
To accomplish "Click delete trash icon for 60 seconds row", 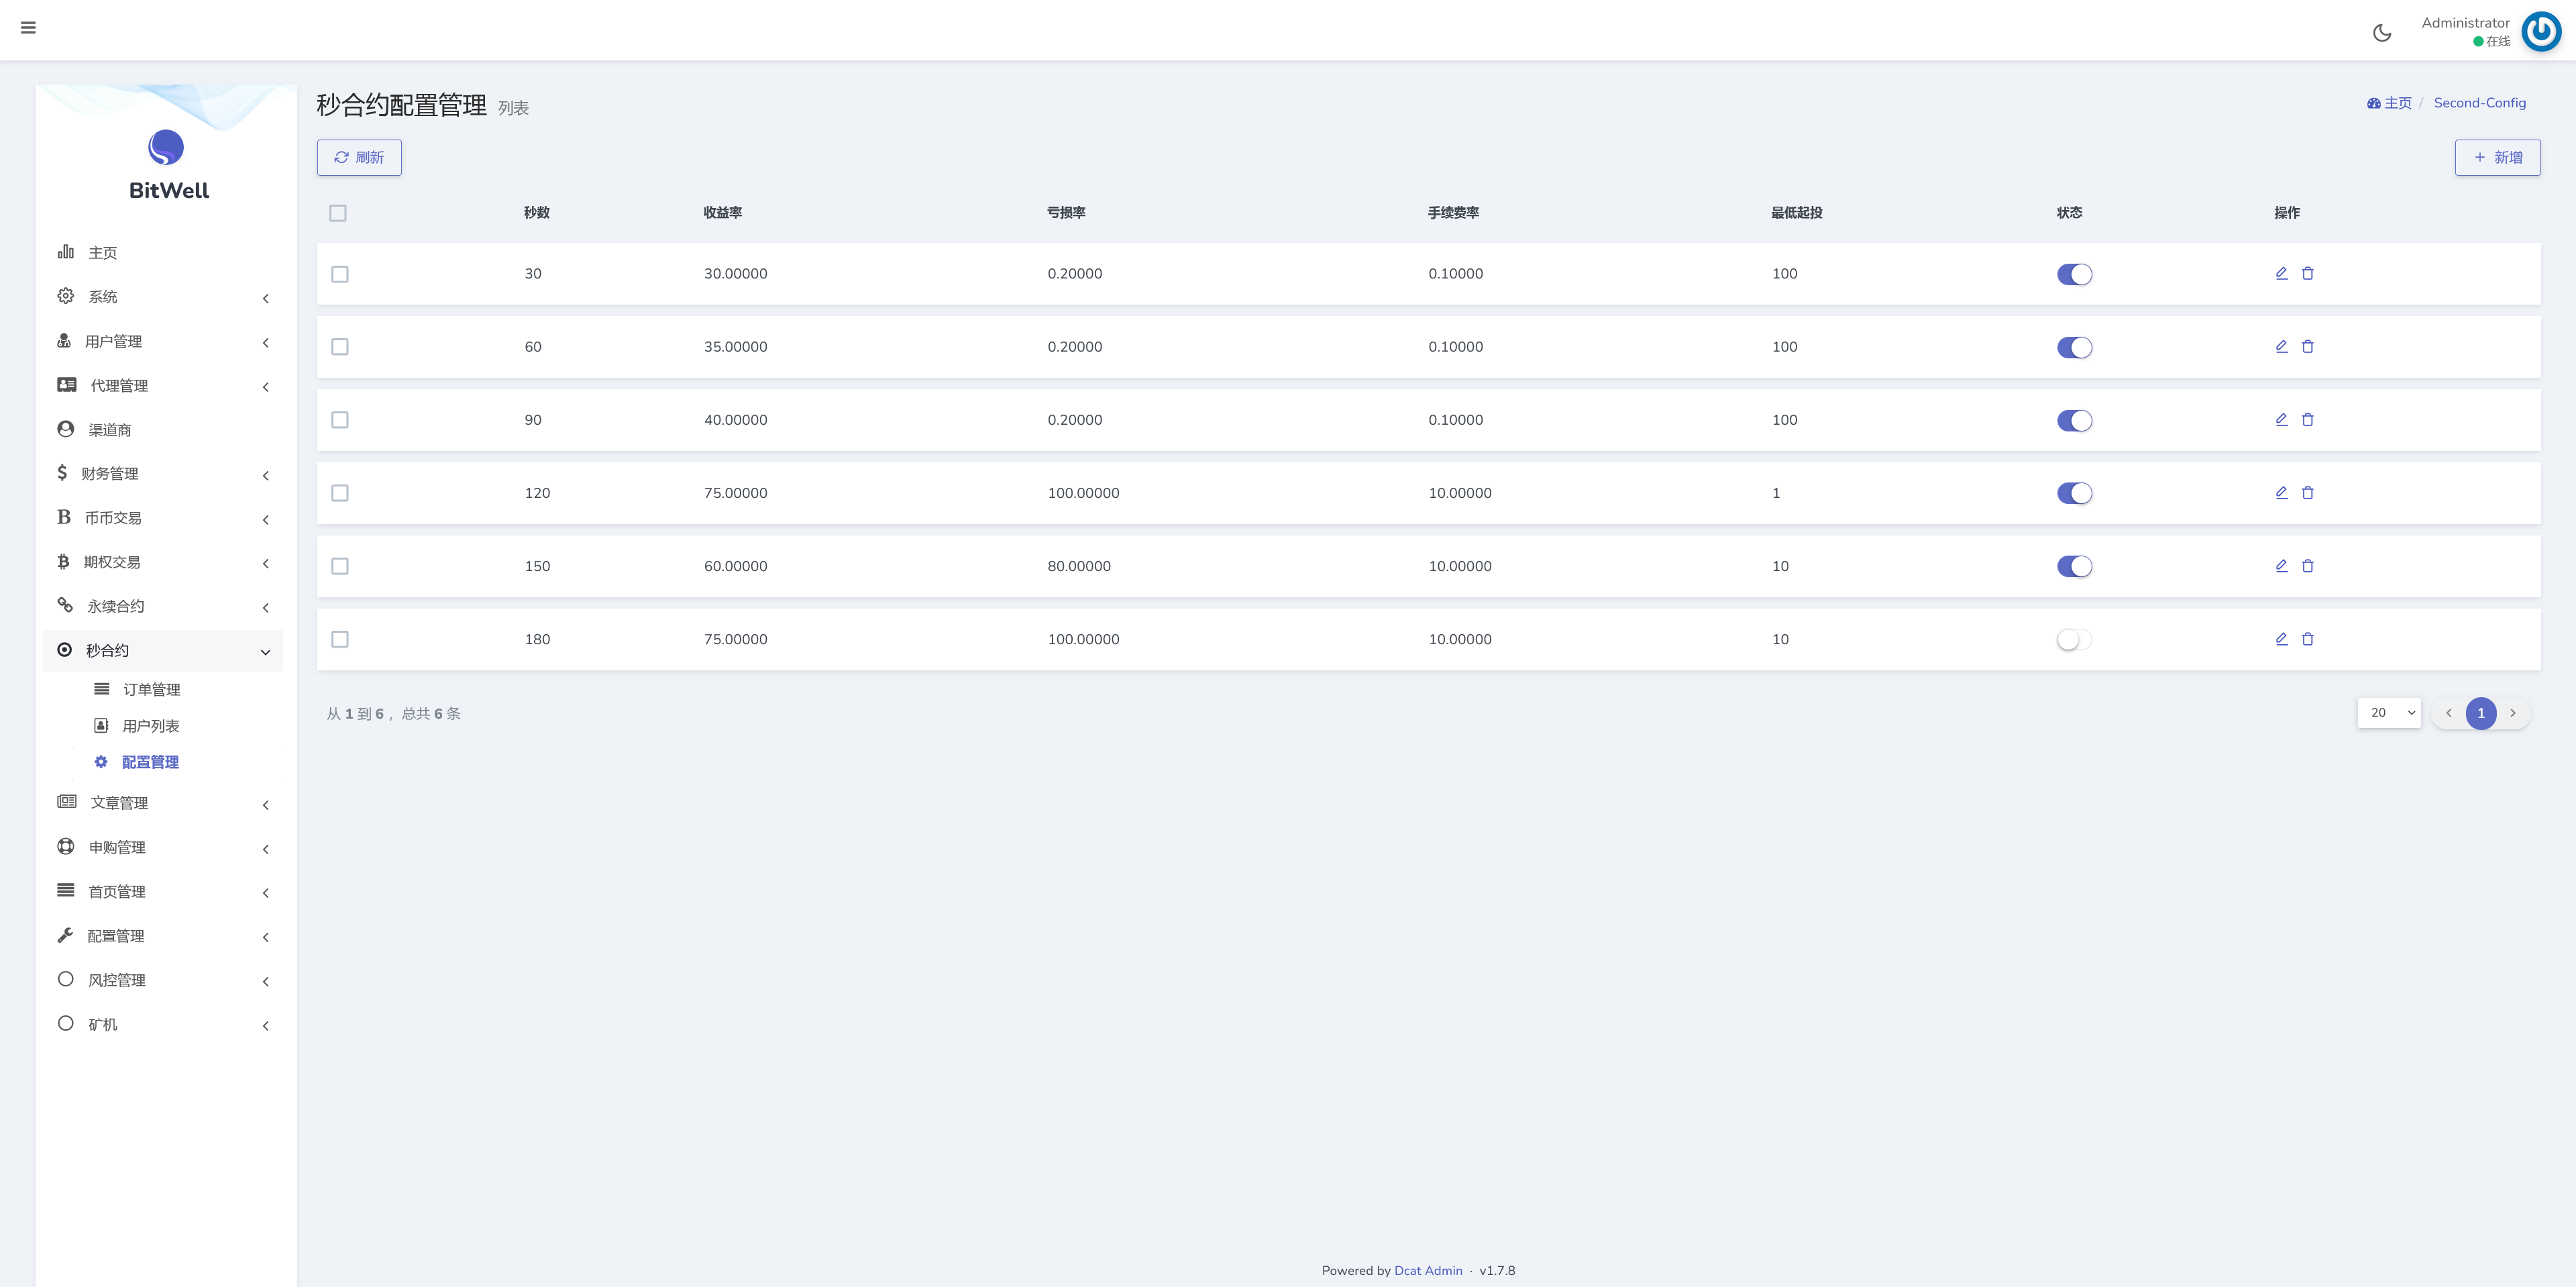I will click(x=2307, y=347).
